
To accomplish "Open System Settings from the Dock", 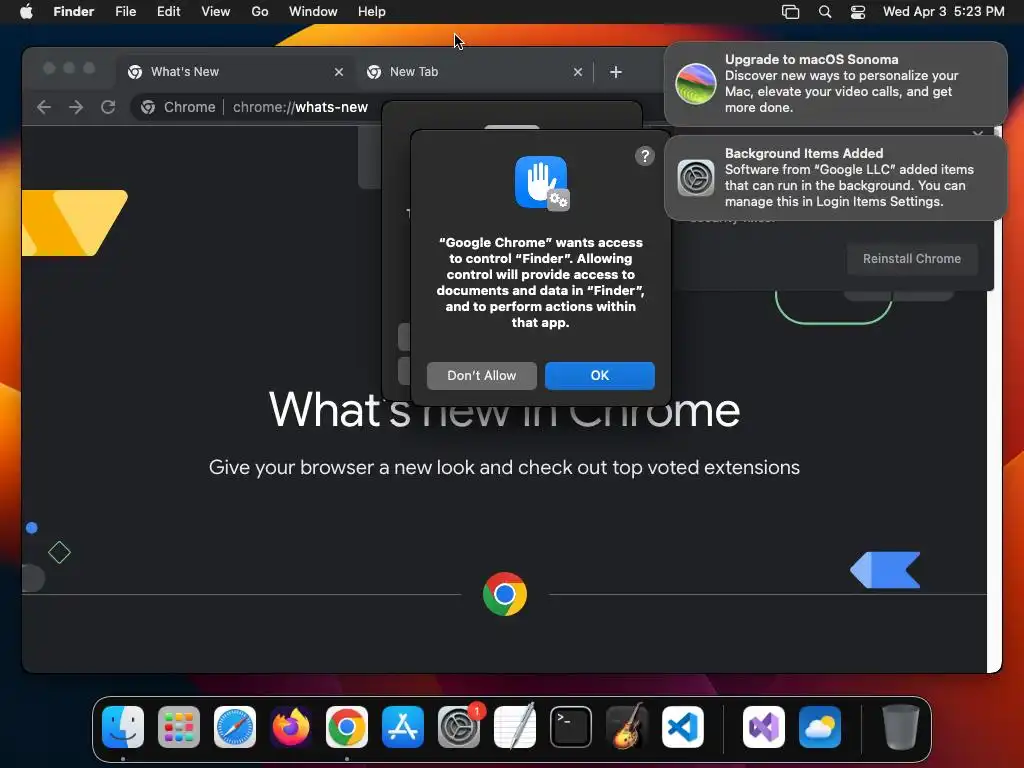I will point(459,727).
